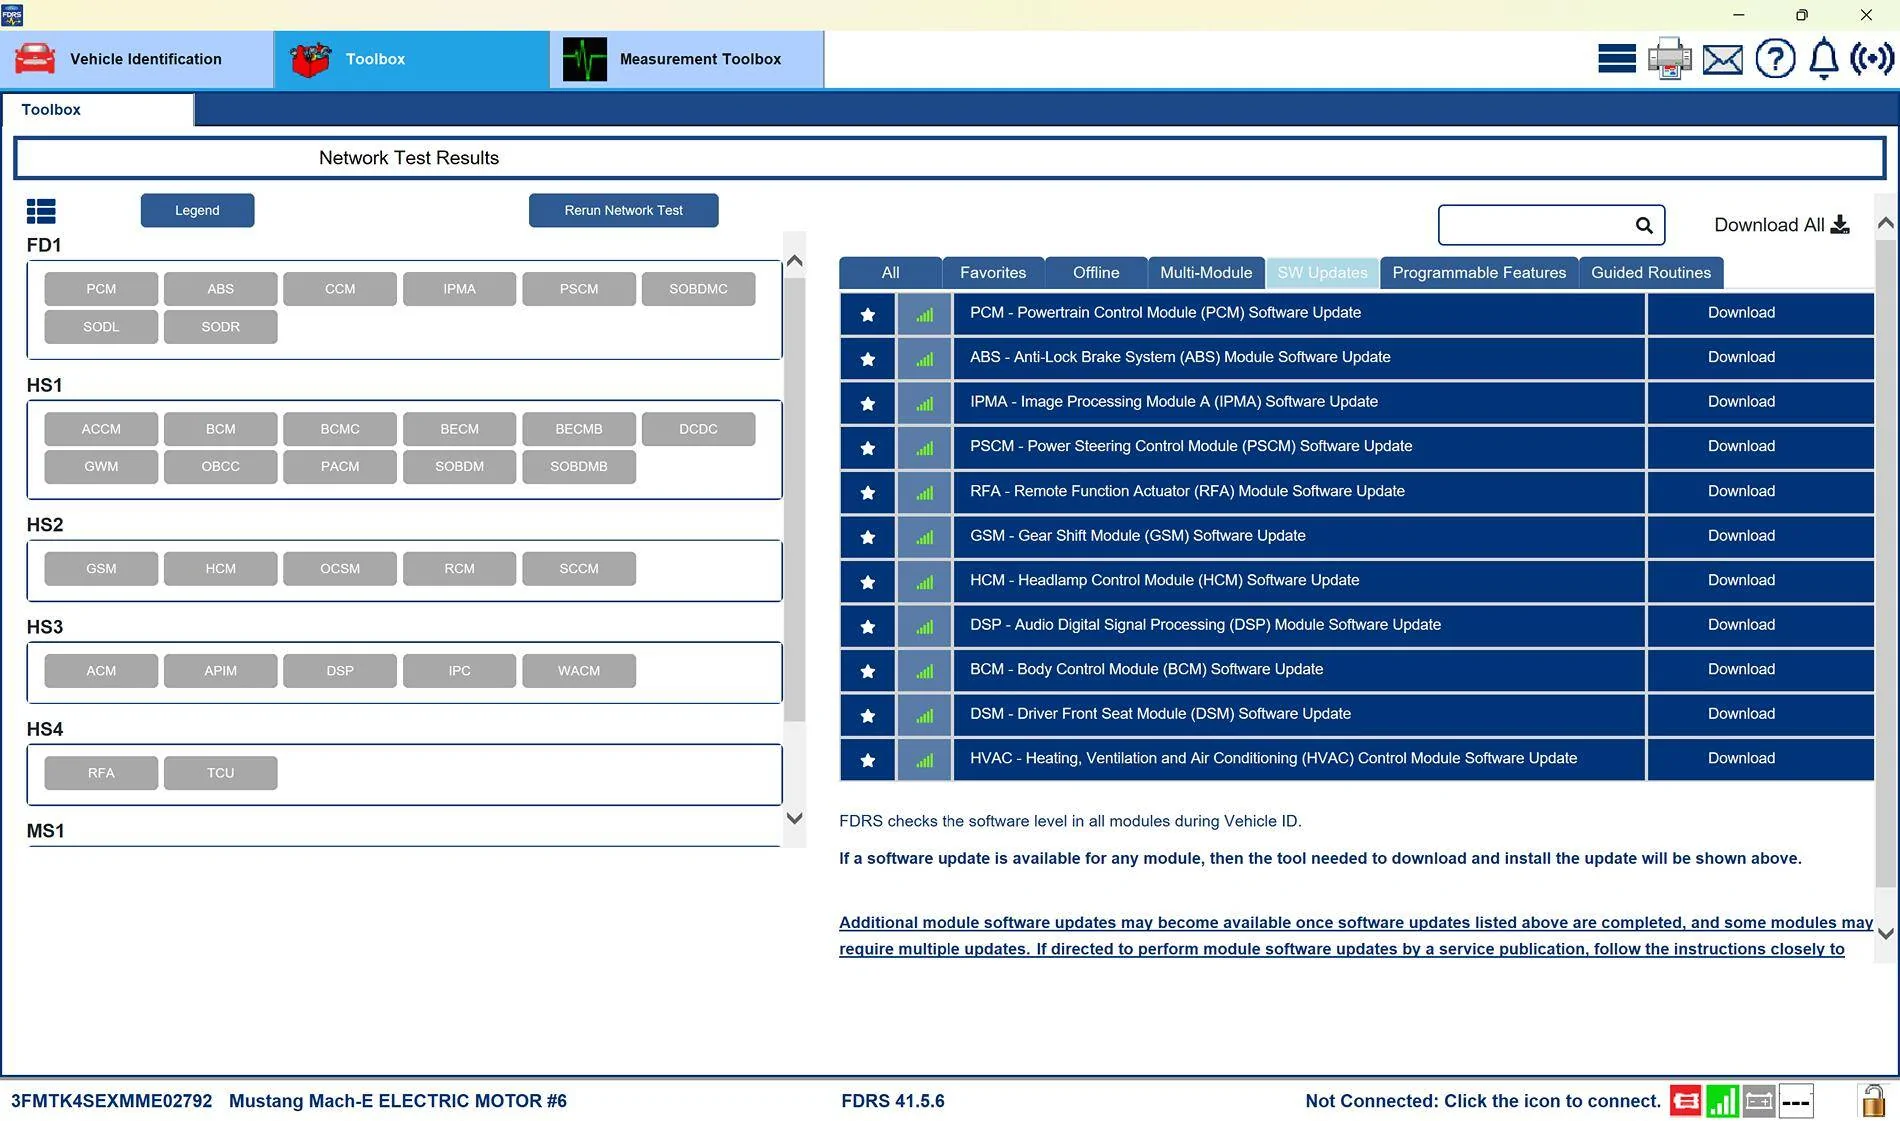Click the network list scrollbar thumb
The width and height of the screenshot is (1900, 1121).
[795, 500]
